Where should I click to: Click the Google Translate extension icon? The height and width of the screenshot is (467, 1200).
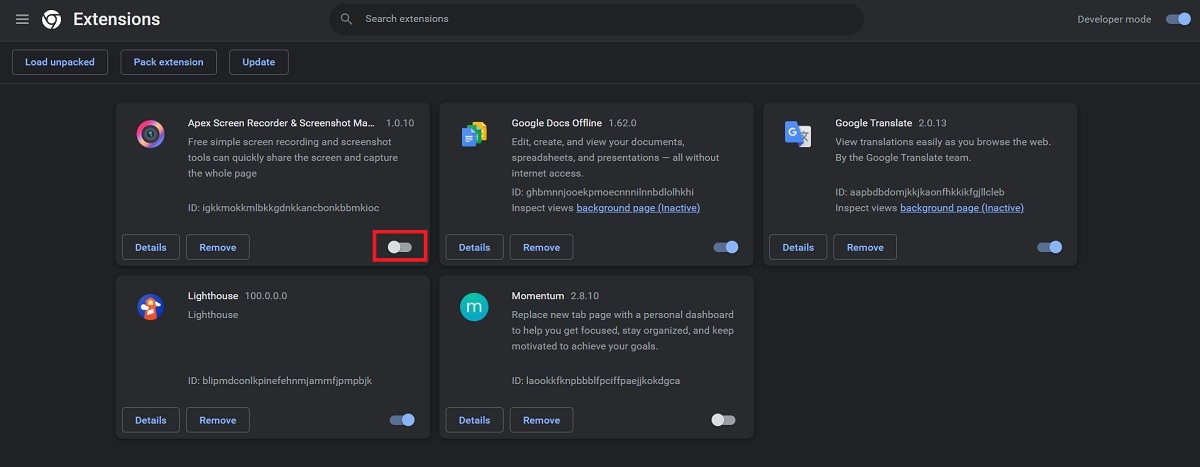pyautogui.click(x=797, y=133)
